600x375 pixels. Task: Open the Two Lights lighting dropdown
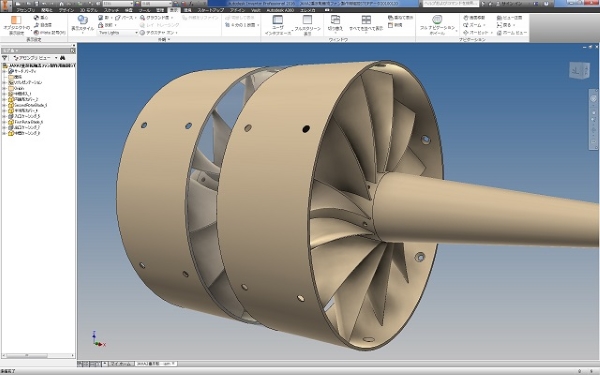[x=118, y=33]
